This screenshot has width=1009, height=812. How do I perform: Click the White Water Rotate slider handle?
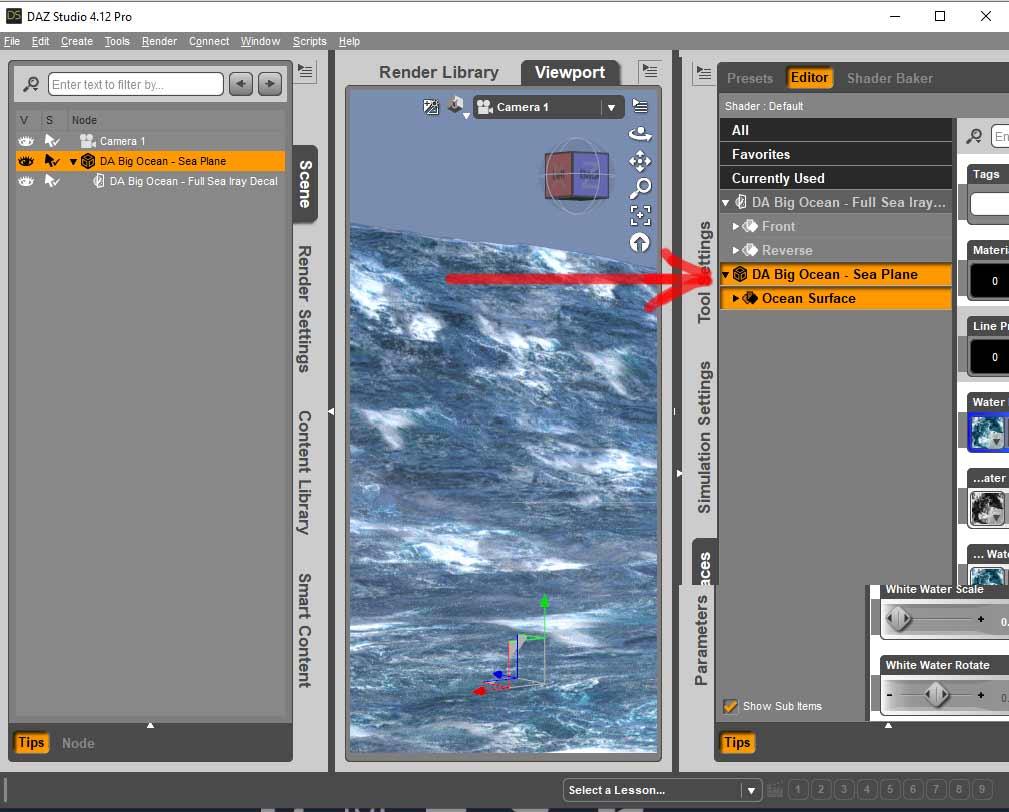[936, 695]
